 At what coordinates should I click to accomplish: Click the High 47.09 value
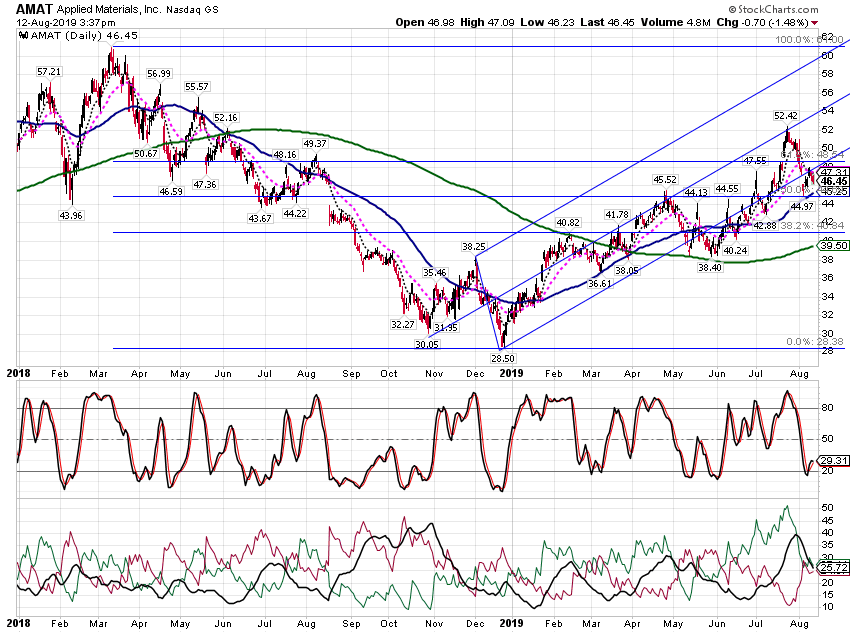click(x=487, y=22)
